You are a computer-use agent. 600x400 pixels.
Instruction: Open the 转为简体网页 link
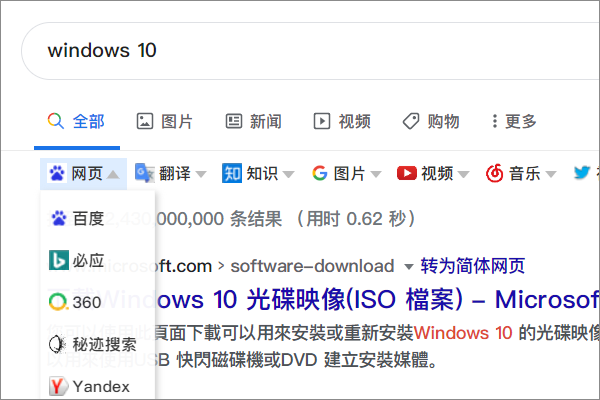click(x=473, y=266)
